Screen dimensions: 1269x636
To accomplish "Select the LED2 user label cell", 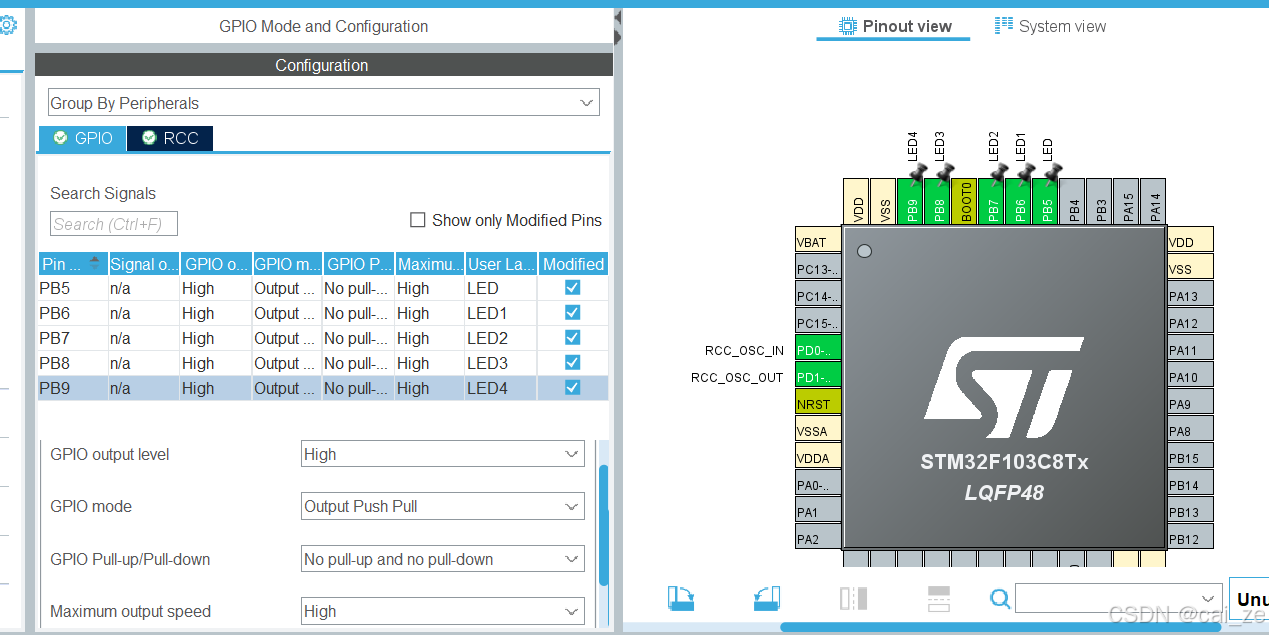I will [501, 338].
